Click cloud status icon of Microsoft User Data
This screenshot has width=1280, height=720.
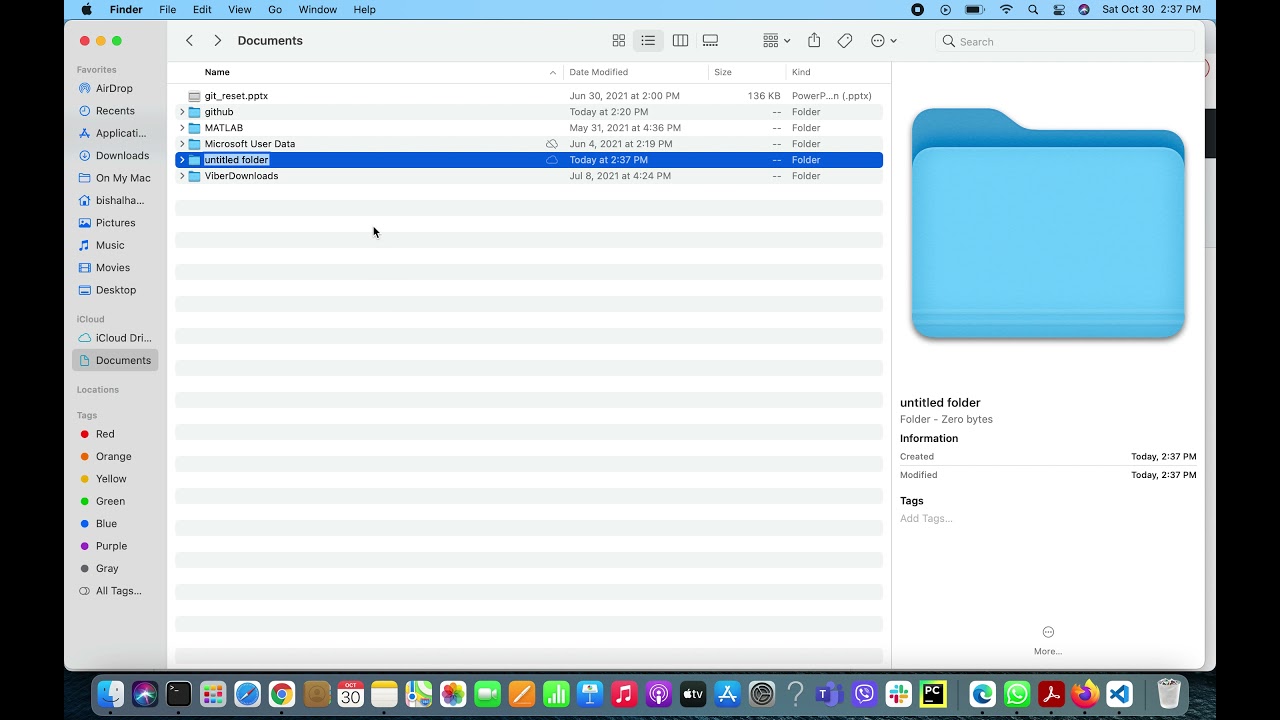pos(551,144)
